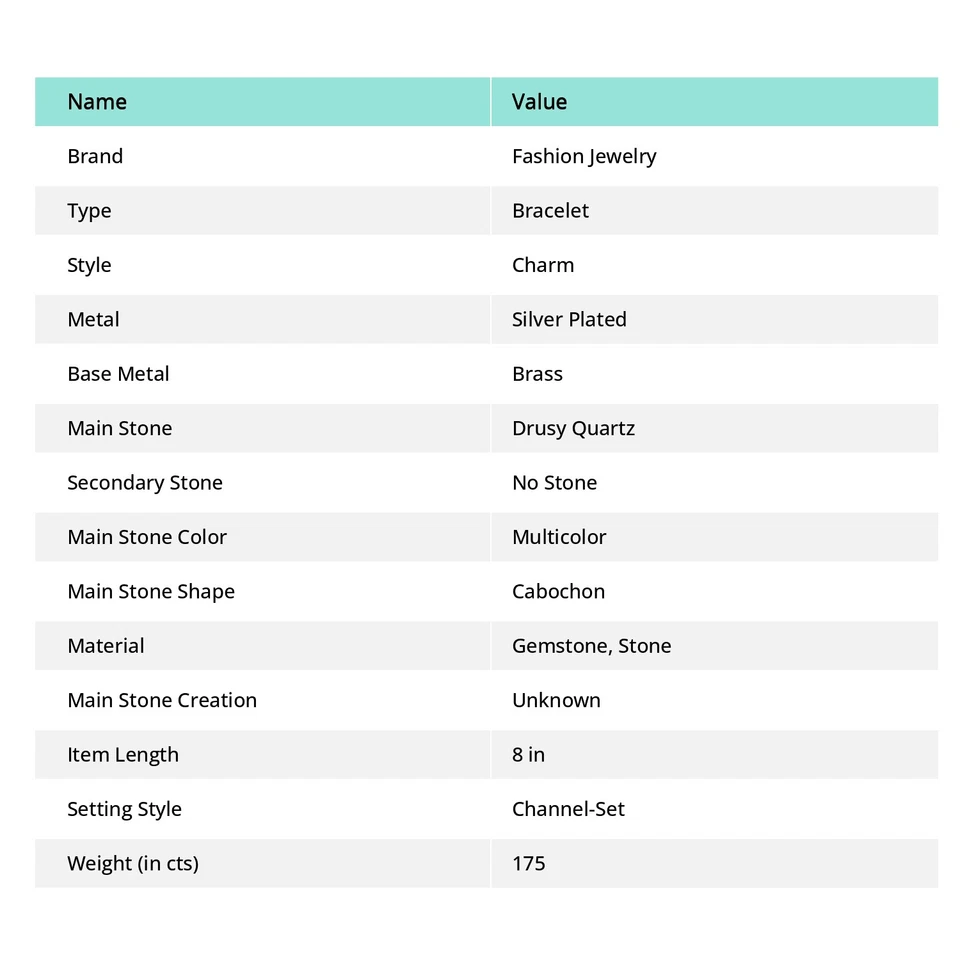Select the Gemstone, Stone material value
This screenshot has width=960, height=960.
pos(591,646)
